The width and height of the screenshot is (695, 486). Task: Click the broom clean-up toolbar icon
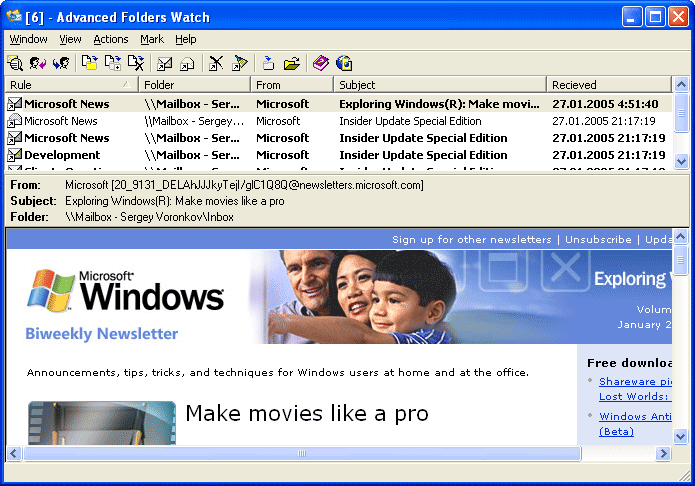point(240,63)
